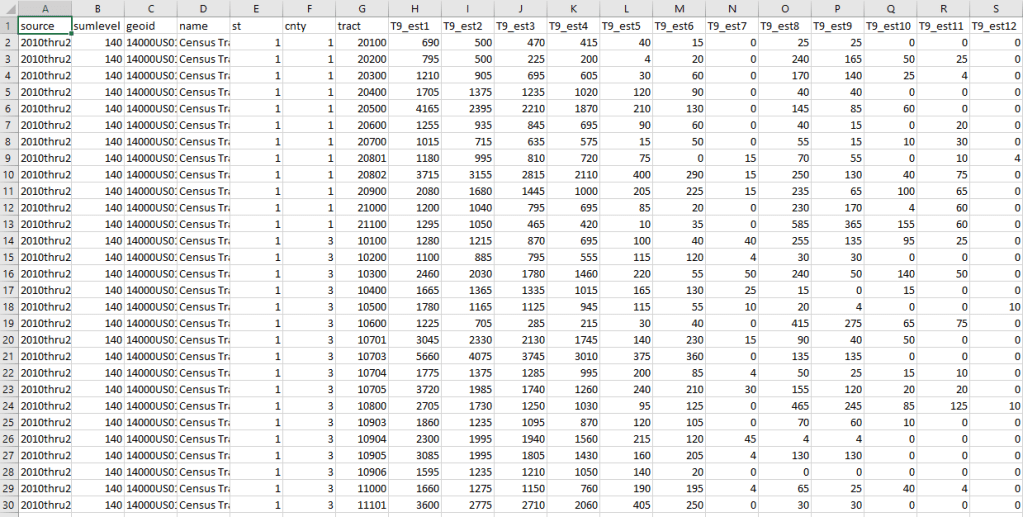Select the 'T9_est1' header cell

coord(413,25)
